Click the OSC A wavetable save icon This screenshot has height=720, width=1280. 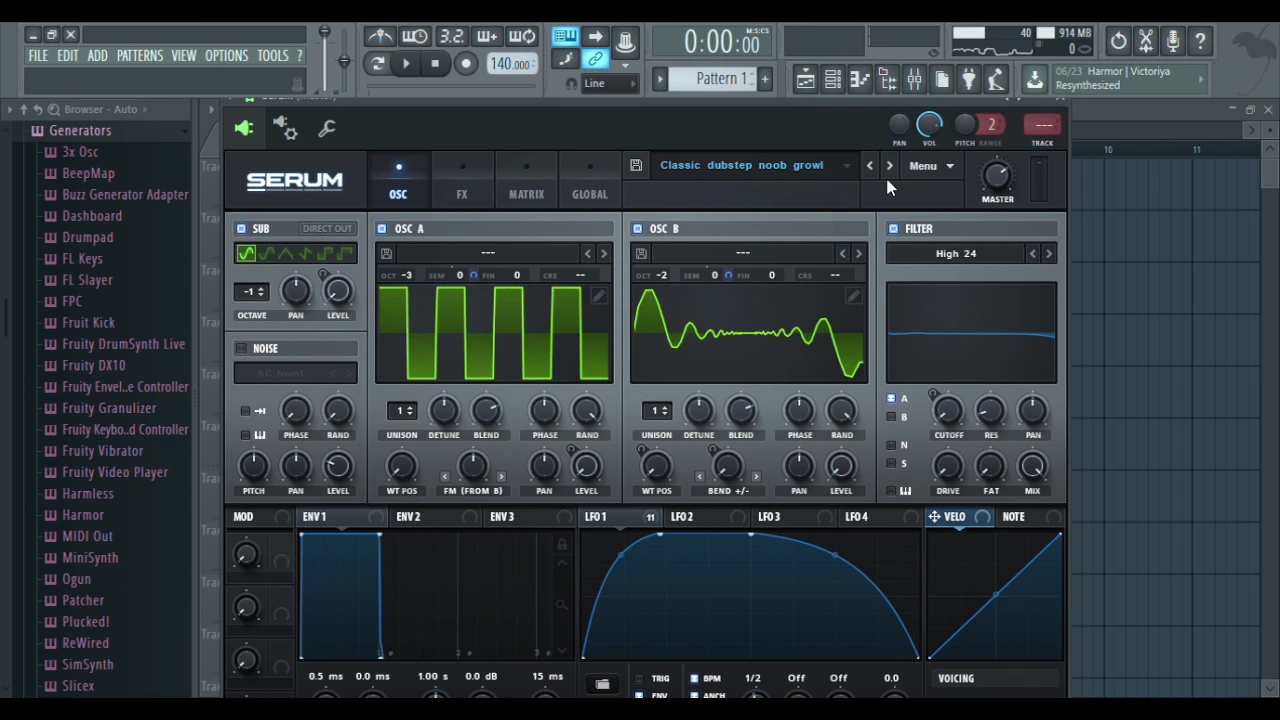click(386, 254)
